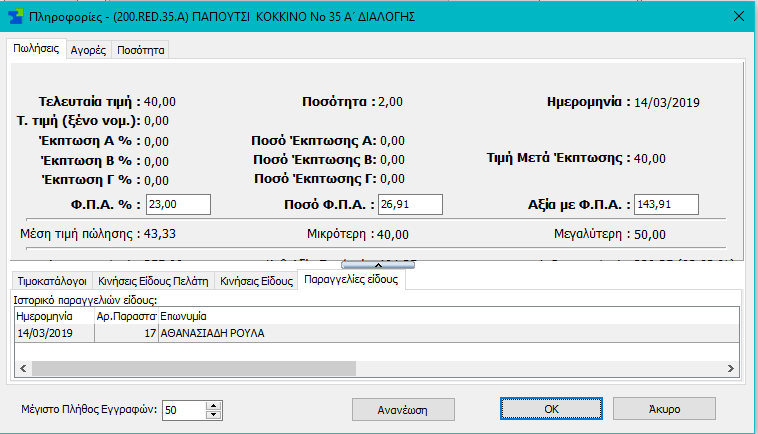The width and height of the screenshot is (758, 434).
Task: Switch to the Πωλήσεις tab
Action: [36, 49]
